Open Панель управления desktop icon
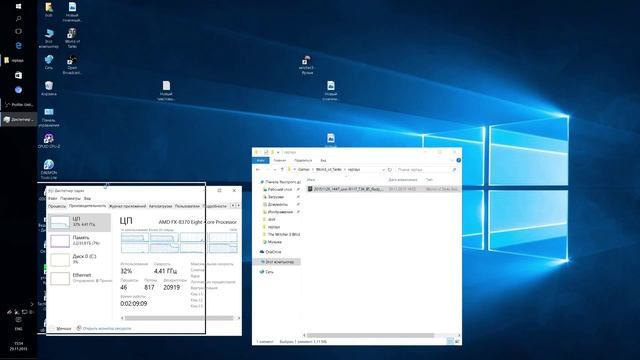Image resolution: width=640 pixels, height=360 pixels. (49, 117)
